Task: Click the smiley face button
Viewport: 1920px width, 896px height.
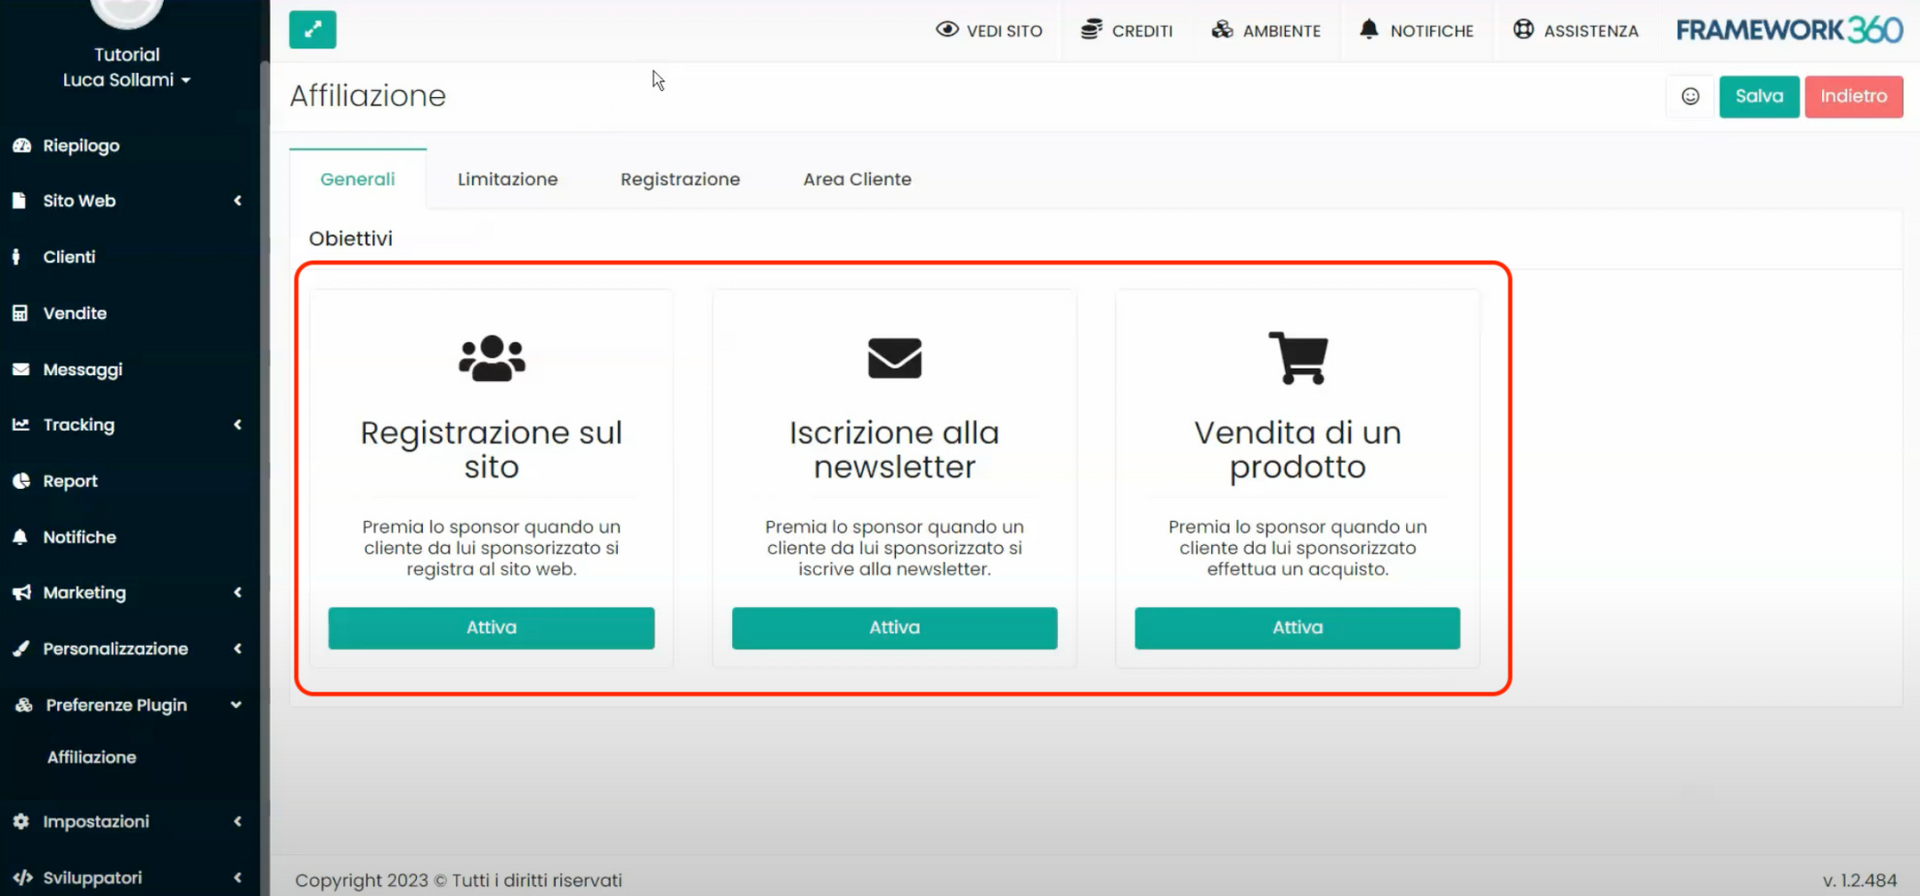Action: click(1690, 96)
